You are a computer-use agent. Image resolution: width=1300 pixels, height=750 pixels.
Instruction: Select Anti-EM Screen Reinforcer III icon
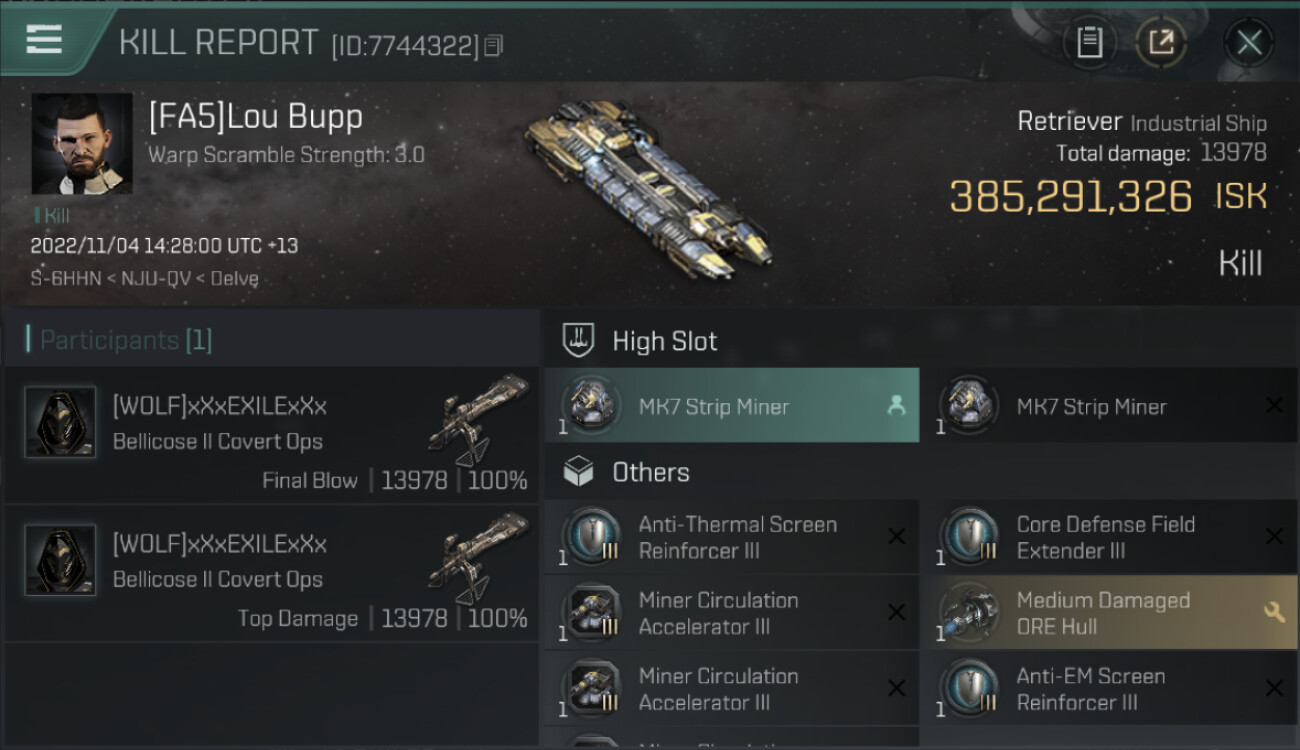[968, 688]
